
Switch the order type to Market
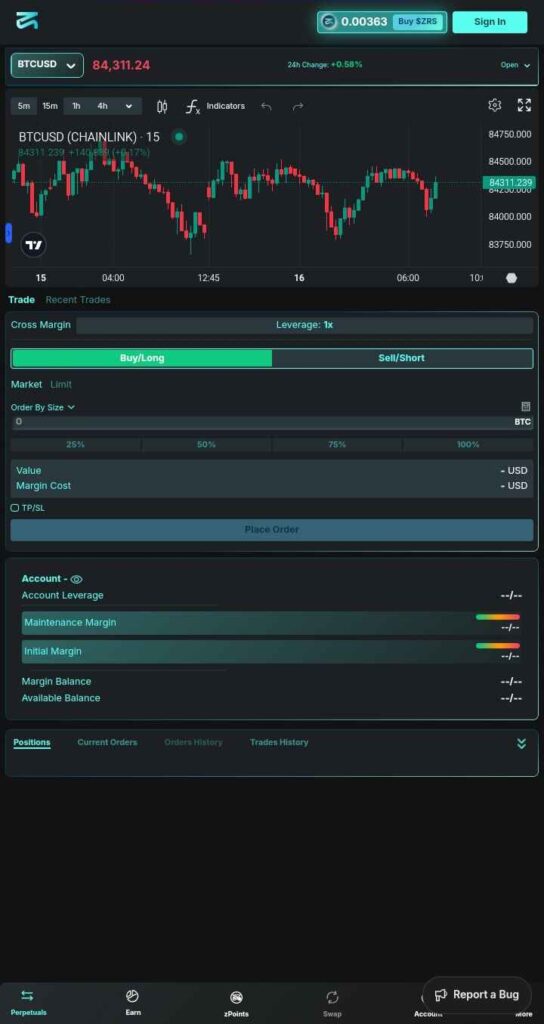pos(26,385)
